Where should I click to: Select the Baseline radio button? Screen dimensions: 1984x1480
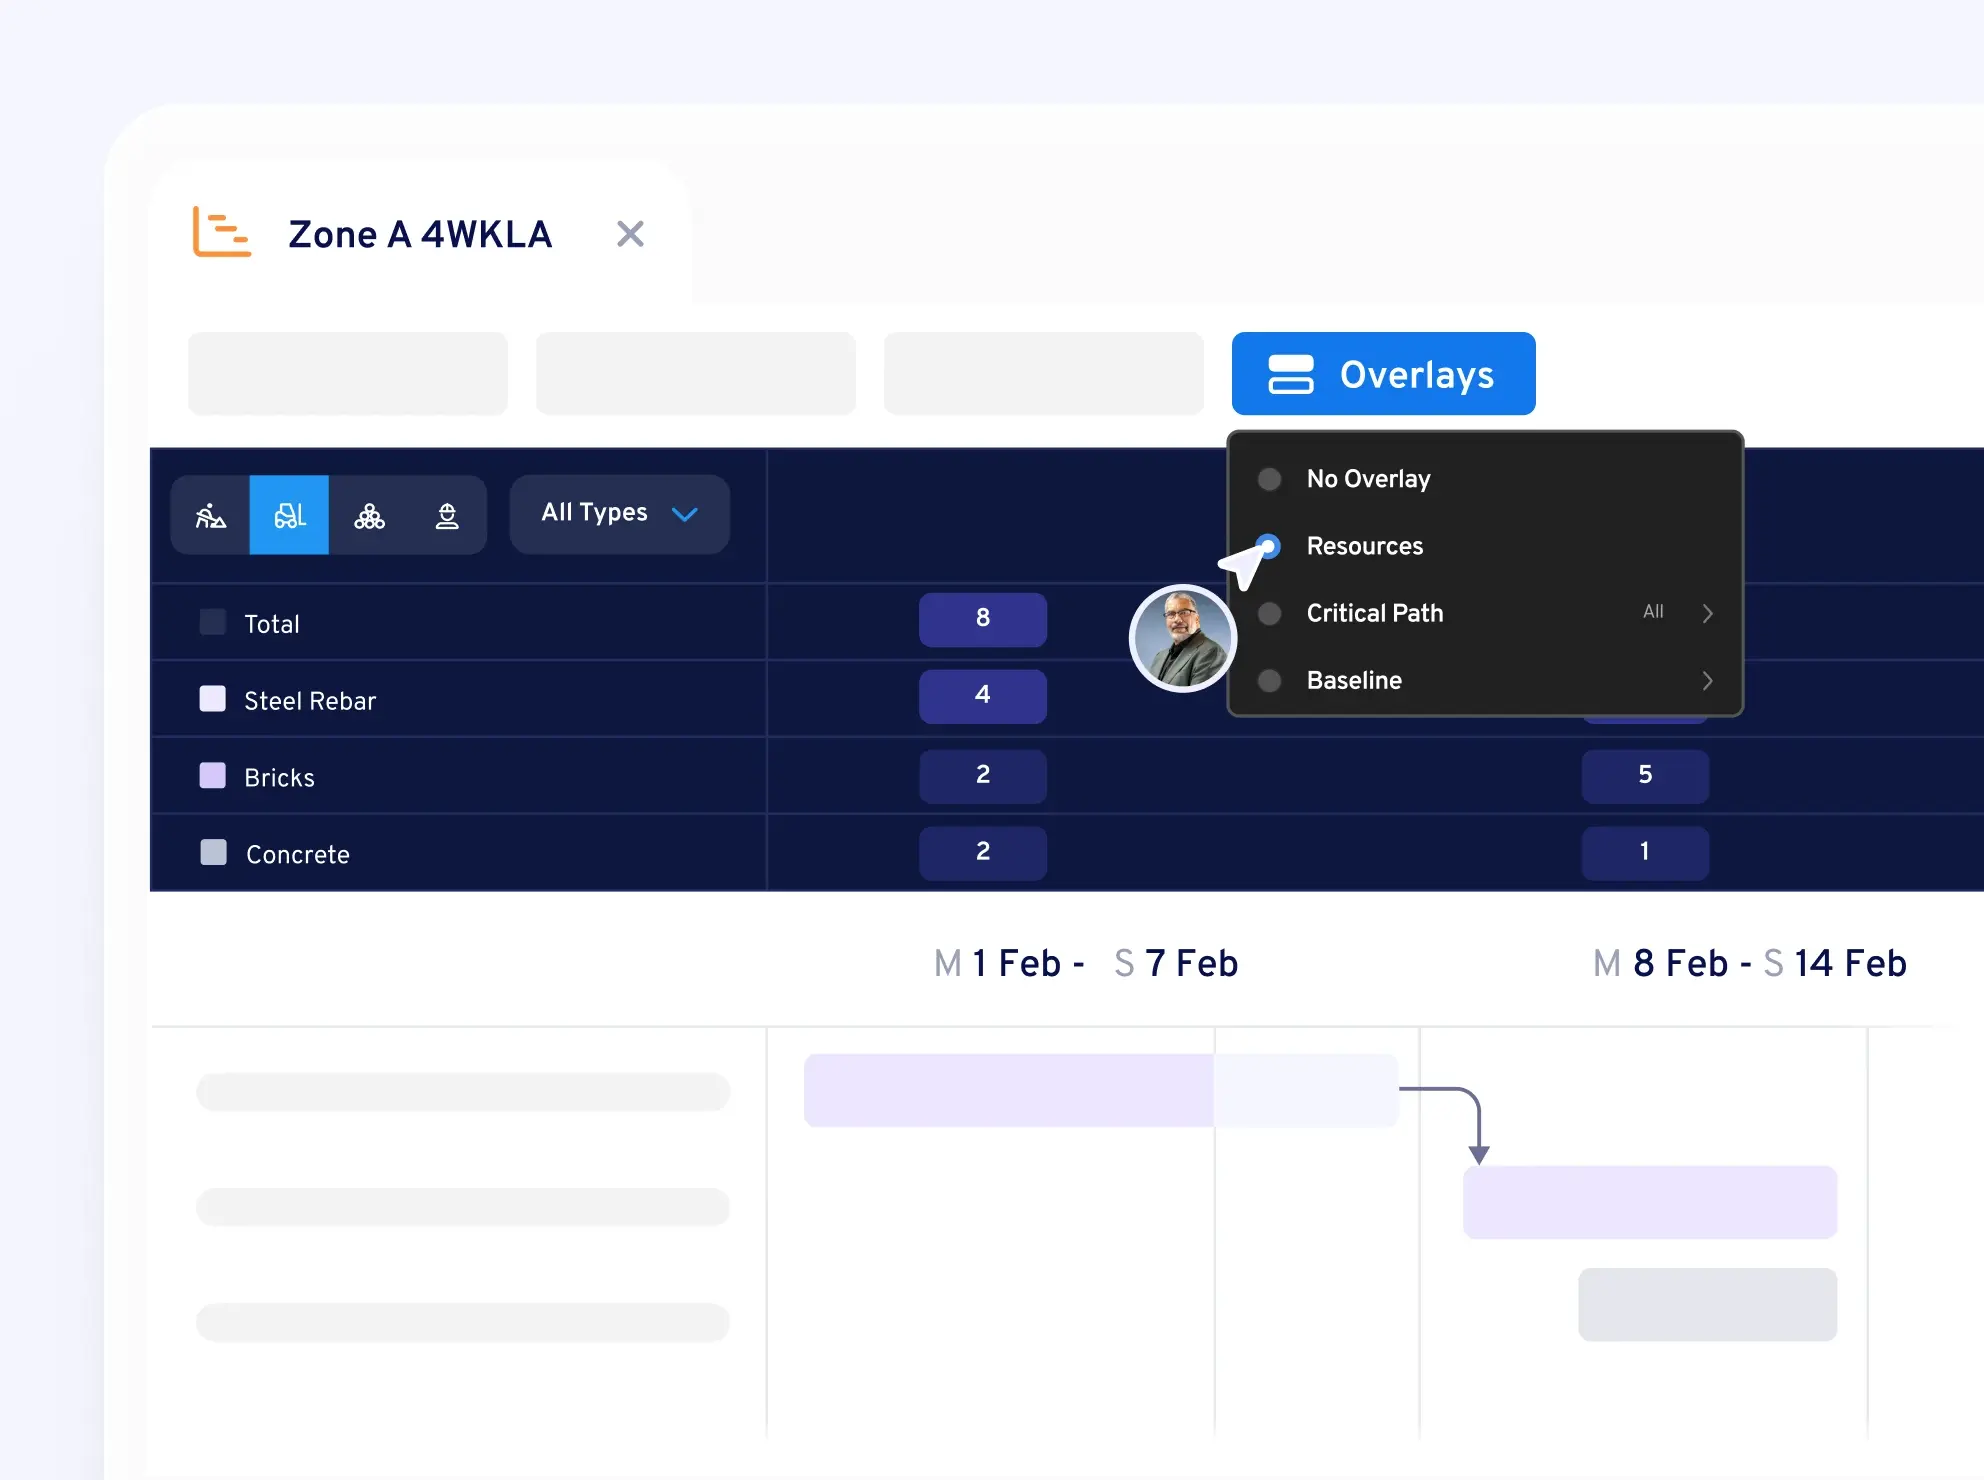pos(1269,680)
